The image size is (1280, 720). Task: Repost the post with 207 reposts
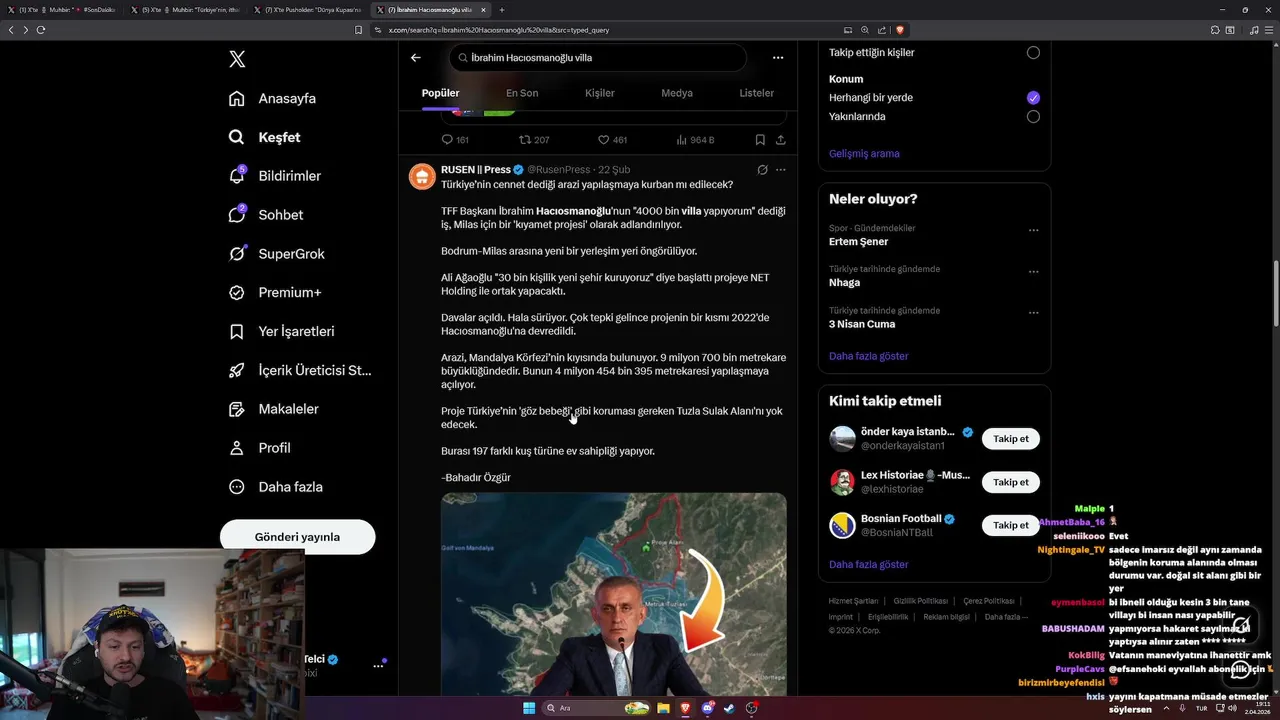(x=534, y=140)
